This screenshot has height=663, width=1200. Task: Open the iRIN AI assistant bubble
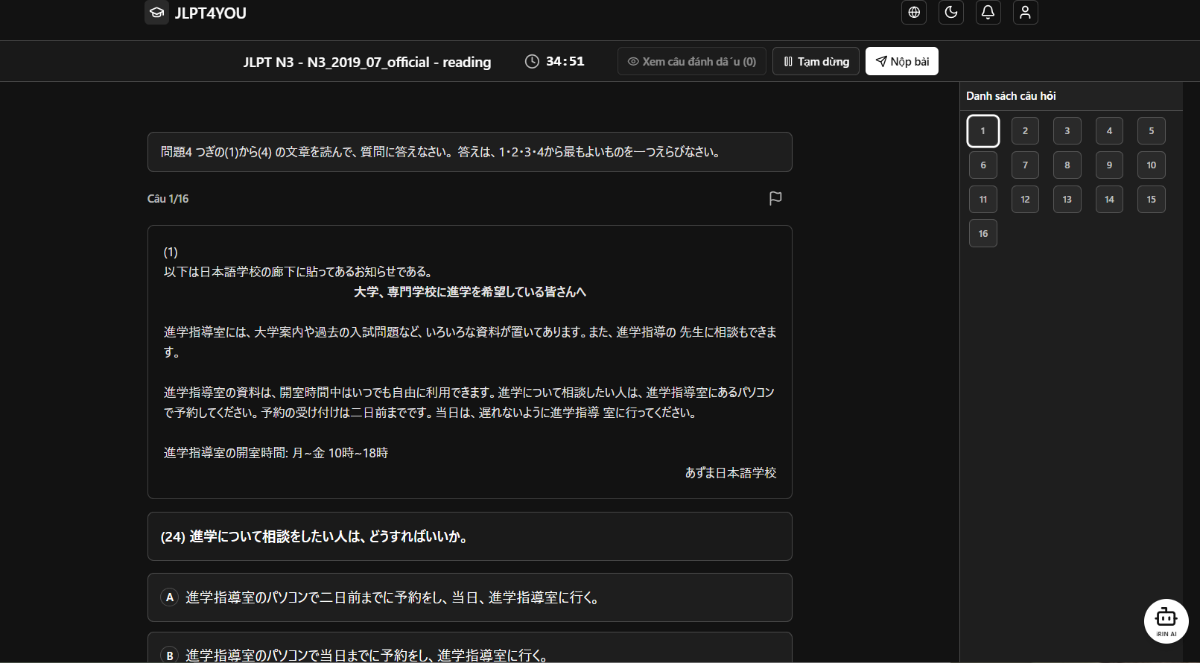tap(1166, 620)
